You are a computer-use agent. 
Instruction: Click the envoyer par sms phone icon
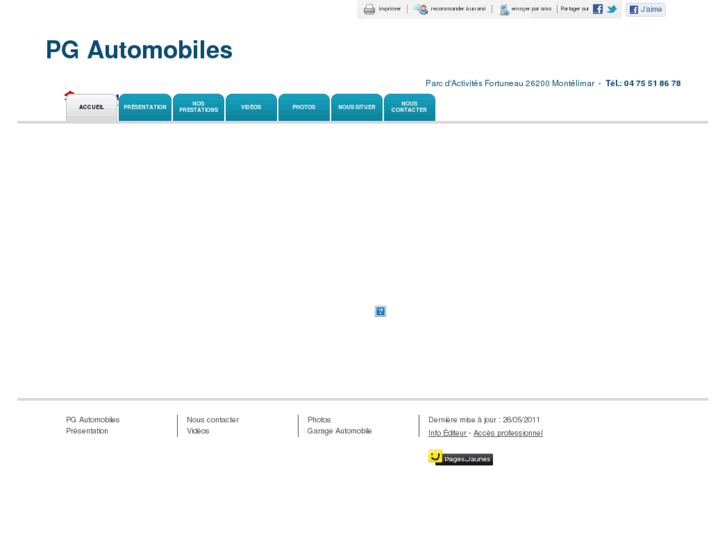[x=504, y=9]
